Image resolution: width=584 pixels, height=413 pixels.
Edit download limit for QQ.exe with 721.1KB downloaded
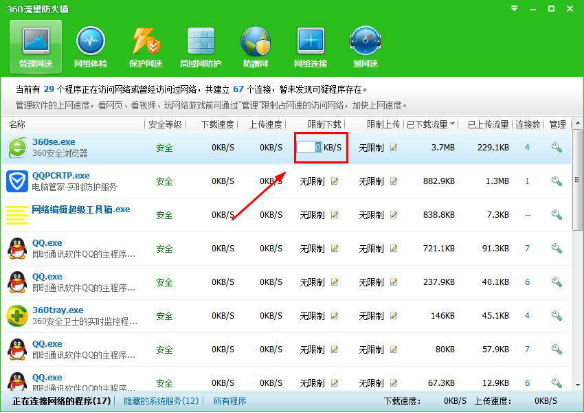(x=335, y=248)
